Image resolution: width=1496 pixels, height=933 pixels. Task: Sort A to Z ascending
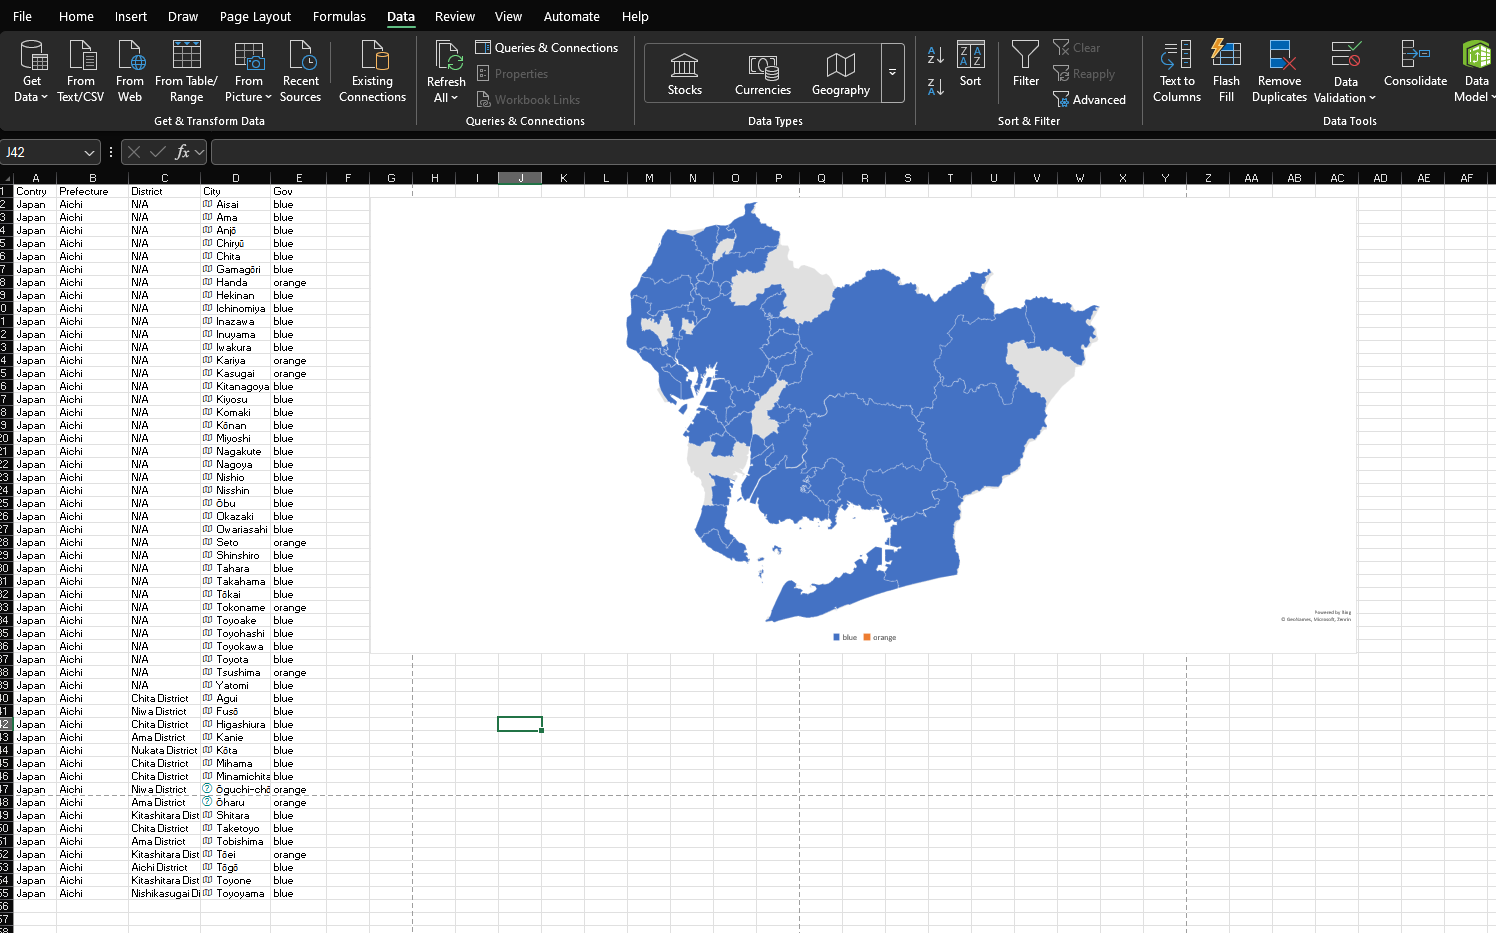pyautogui.click(x=936, y=55)
